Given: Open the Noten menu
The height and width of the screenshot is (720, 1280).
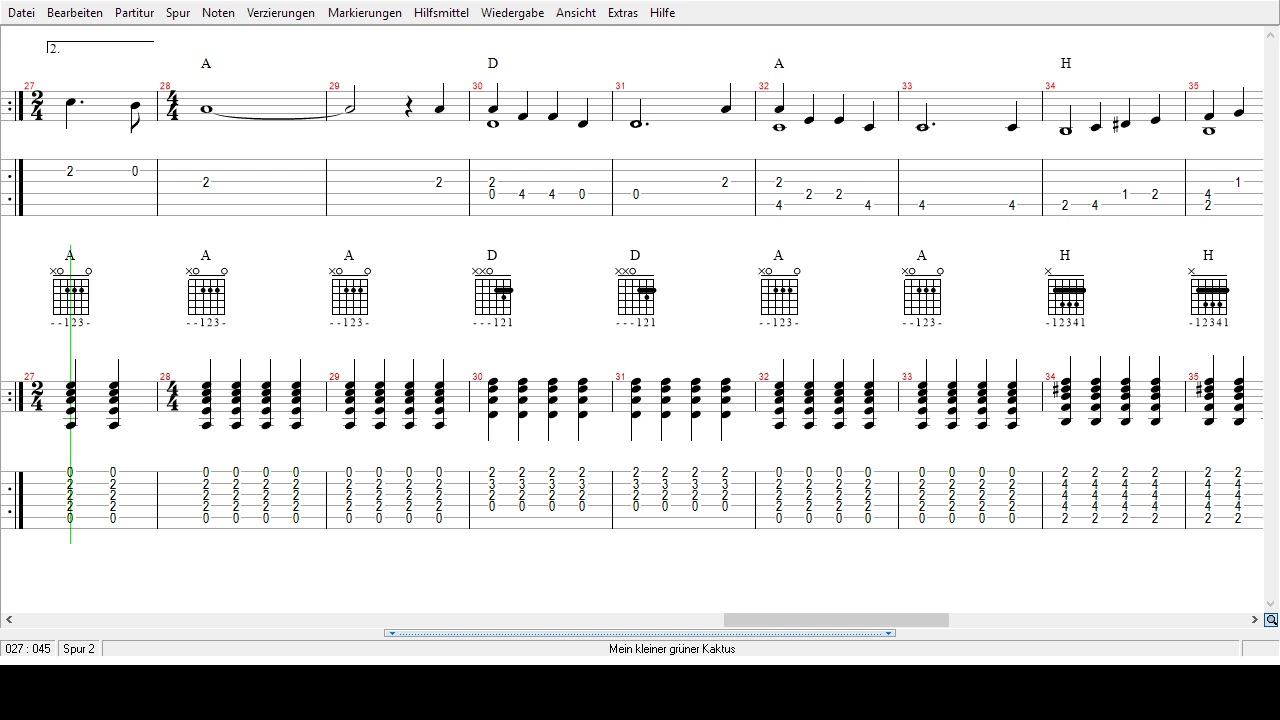Looking at the screenshot, I should (218, 13).
